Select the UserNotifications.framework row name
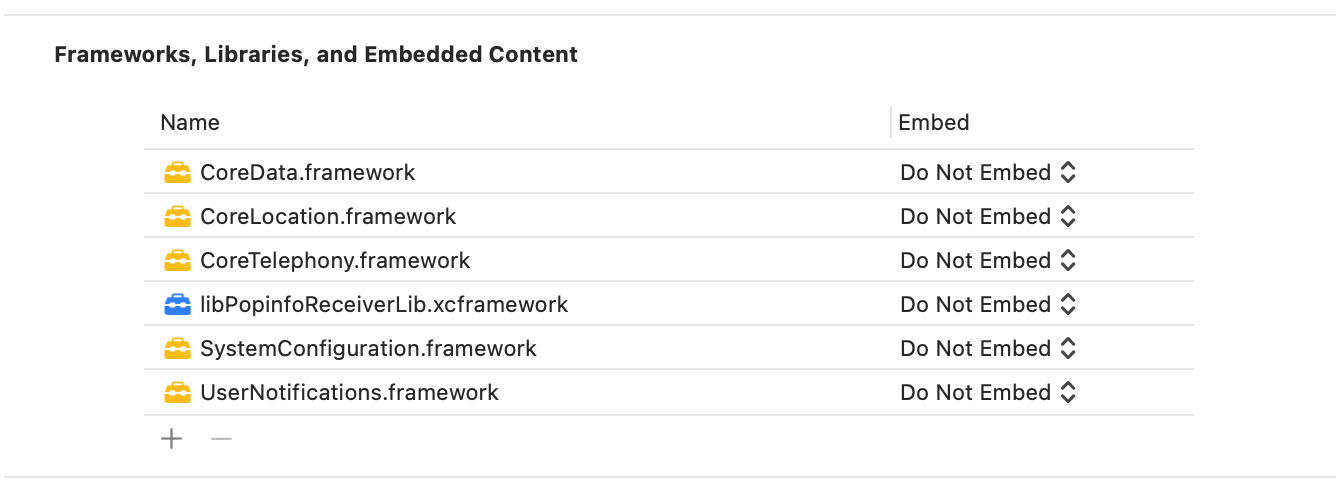 click(349, 393)
